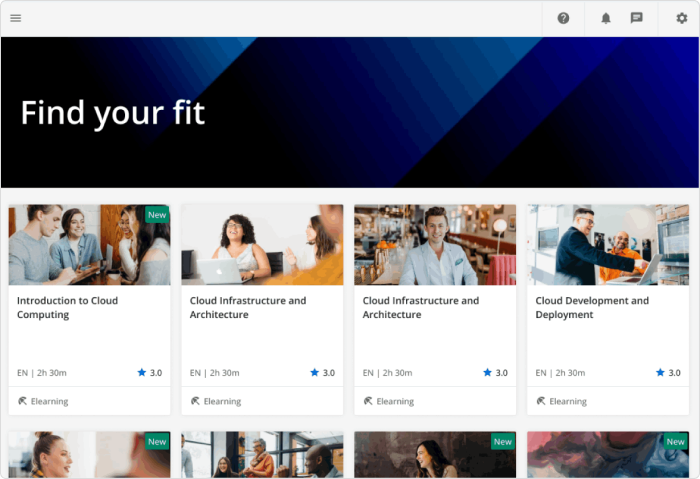Image resolution: width=700 pixels, height=479 pixels.
Task: Select thumbnail of man in restaurant
Action: click(435, 245)
